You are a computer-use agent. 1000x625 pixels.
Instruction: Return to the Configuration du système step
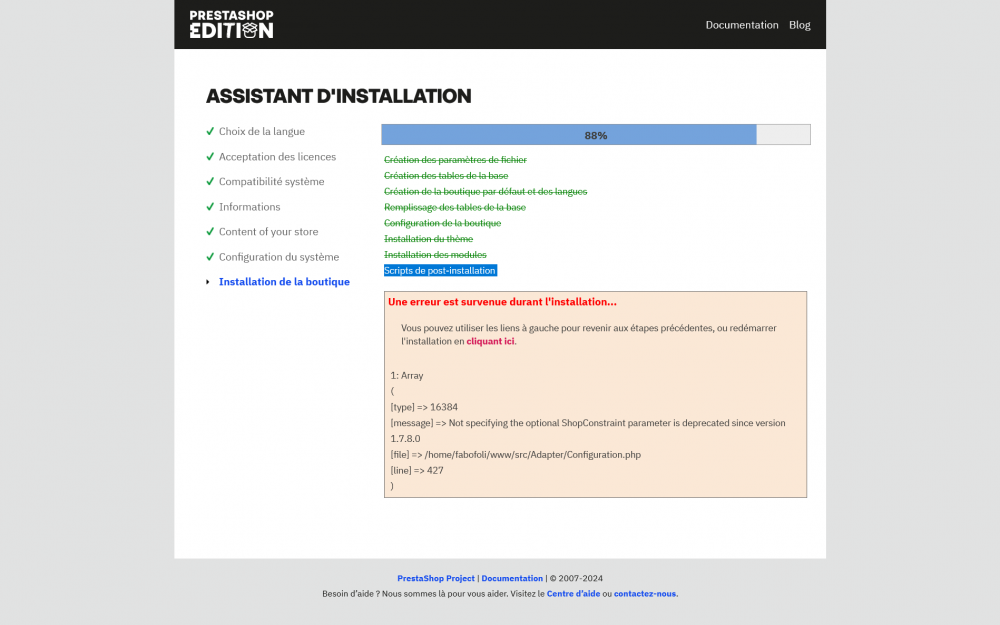point(279,256)
